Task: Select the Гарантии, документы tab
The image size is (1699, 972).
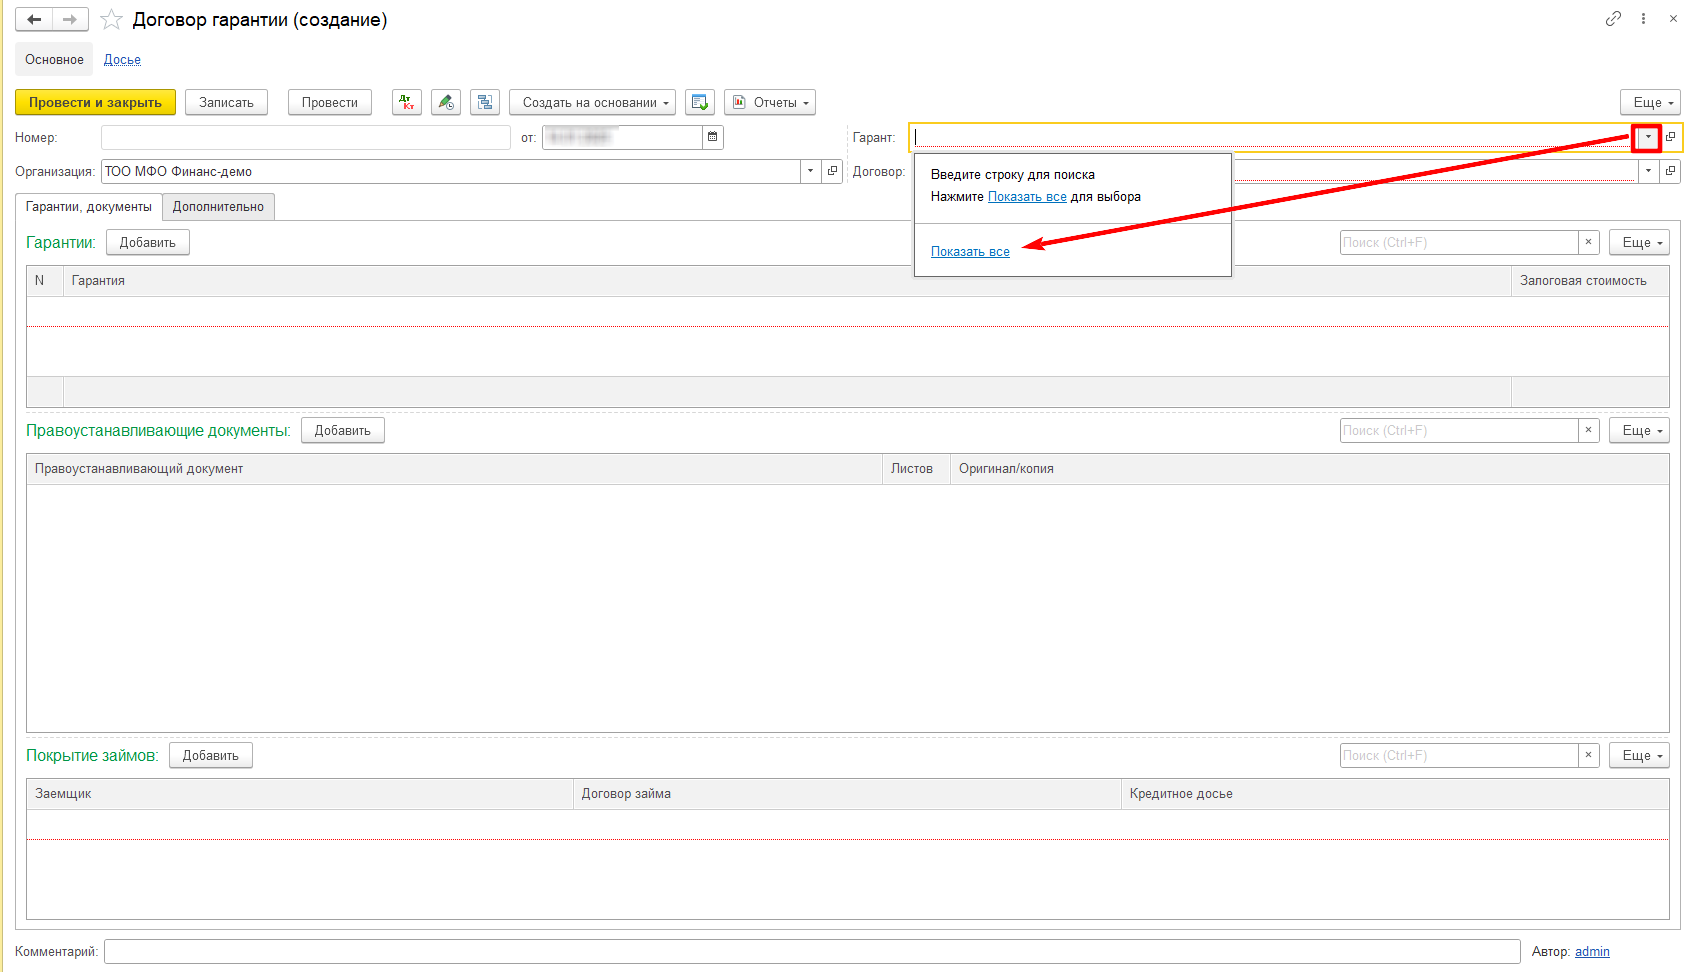Action: click(x=89, y=206)
